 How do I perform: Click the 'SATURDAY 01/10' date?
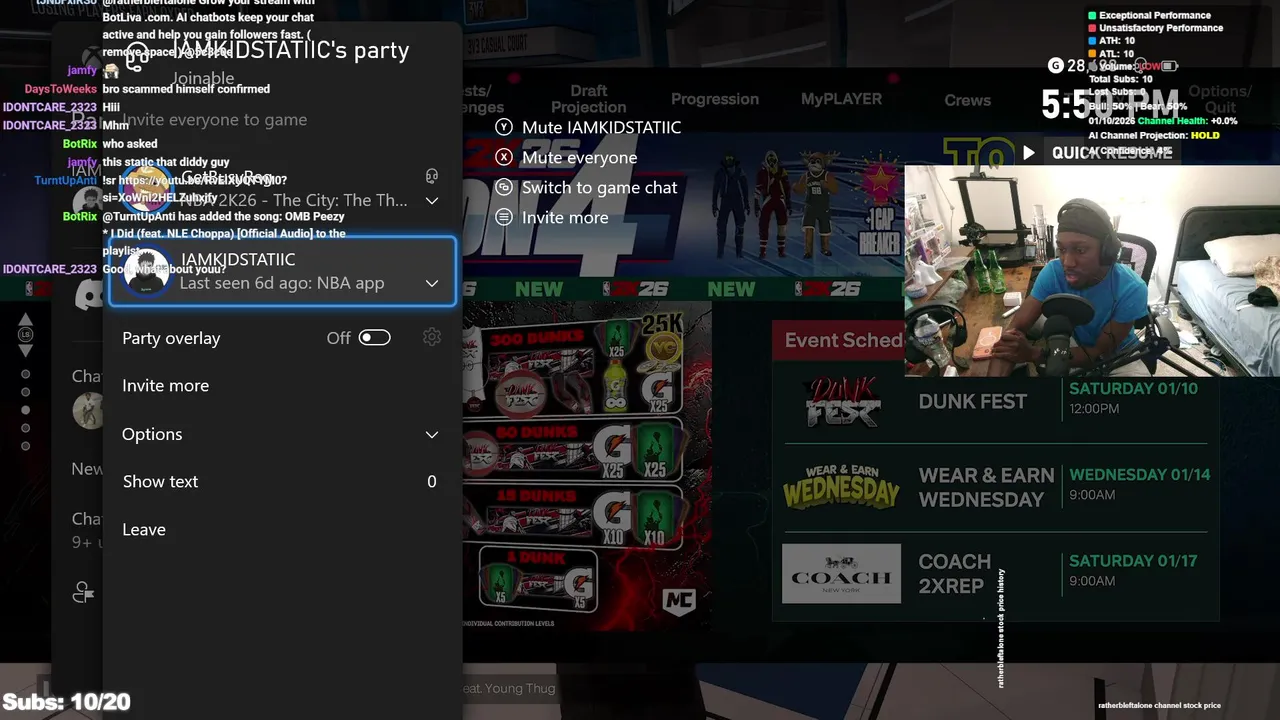coord(1133,388)
